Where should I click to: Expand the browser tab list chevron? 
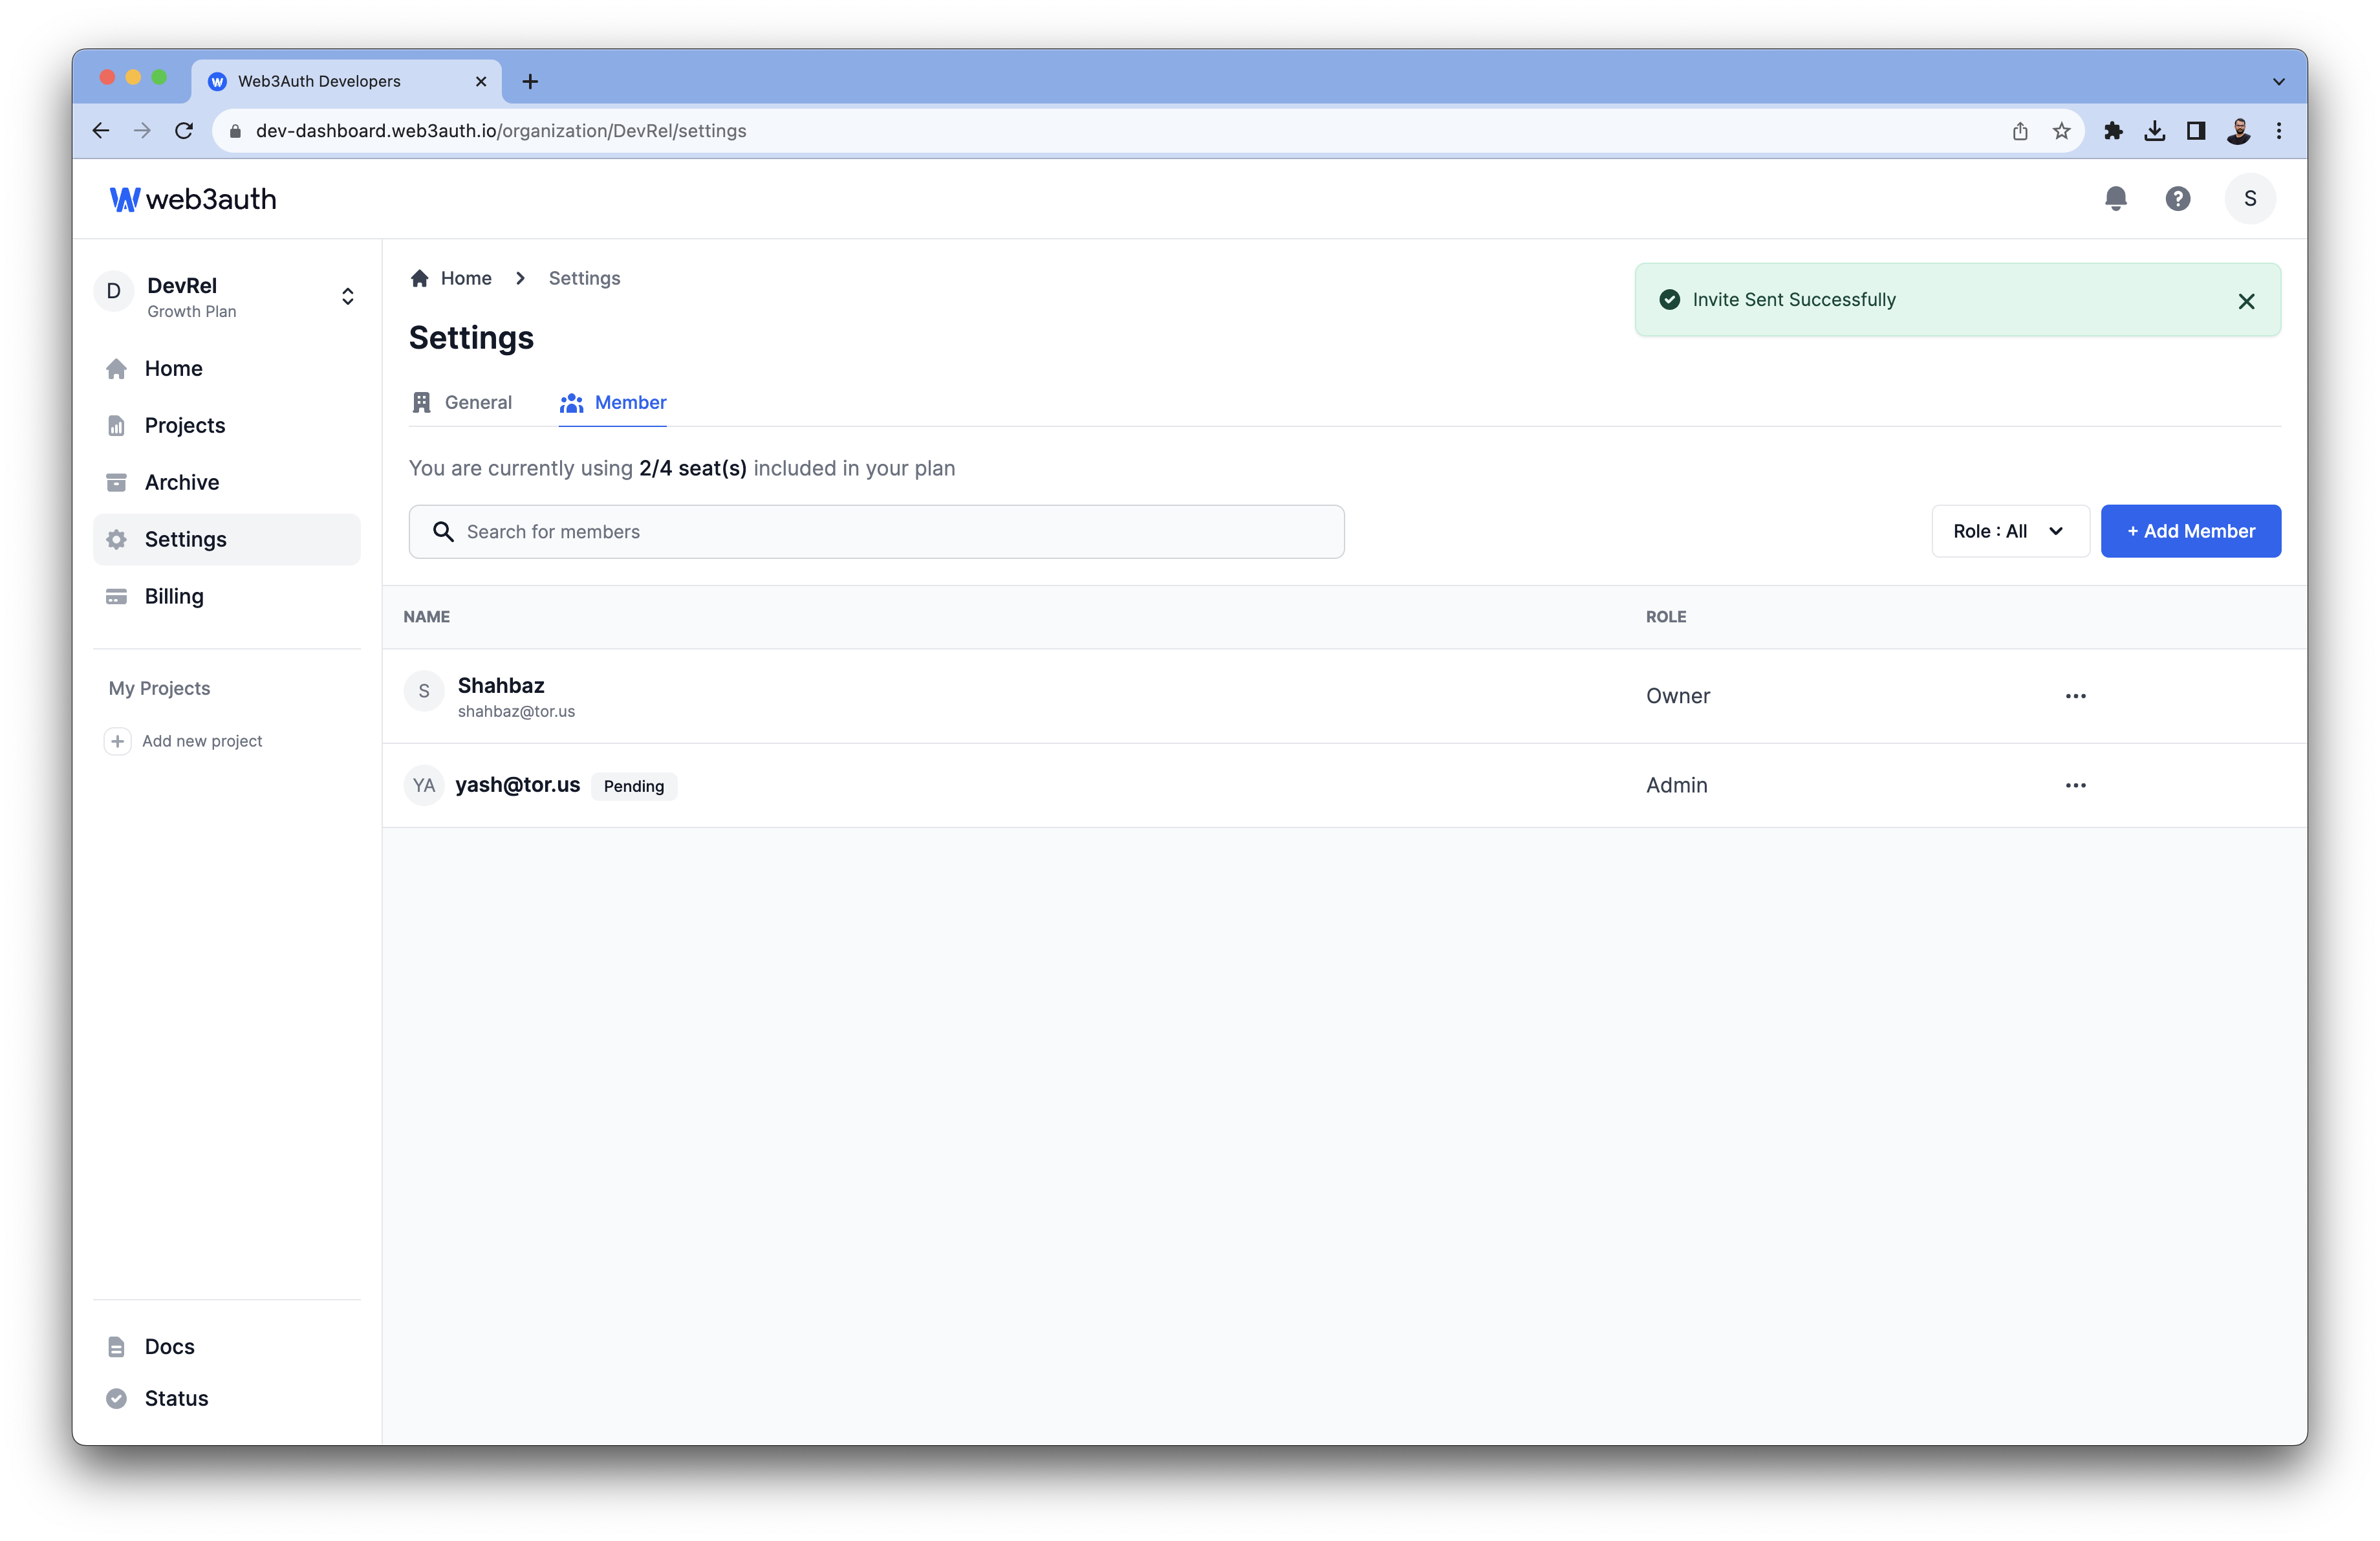tap(2278, 82)
